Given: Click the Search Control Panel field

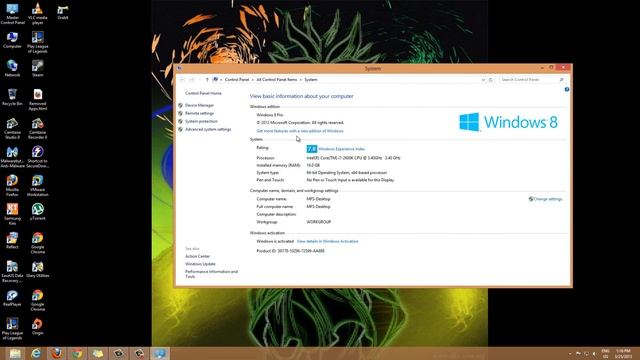Looking at the screenshot, I should (532, 80).
